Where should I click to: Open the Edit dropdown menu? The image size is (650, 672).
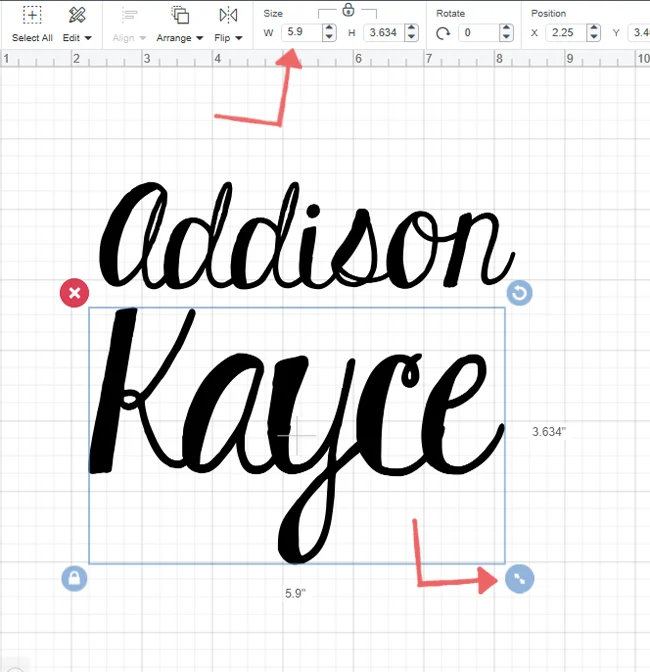(x=77, y=38)
